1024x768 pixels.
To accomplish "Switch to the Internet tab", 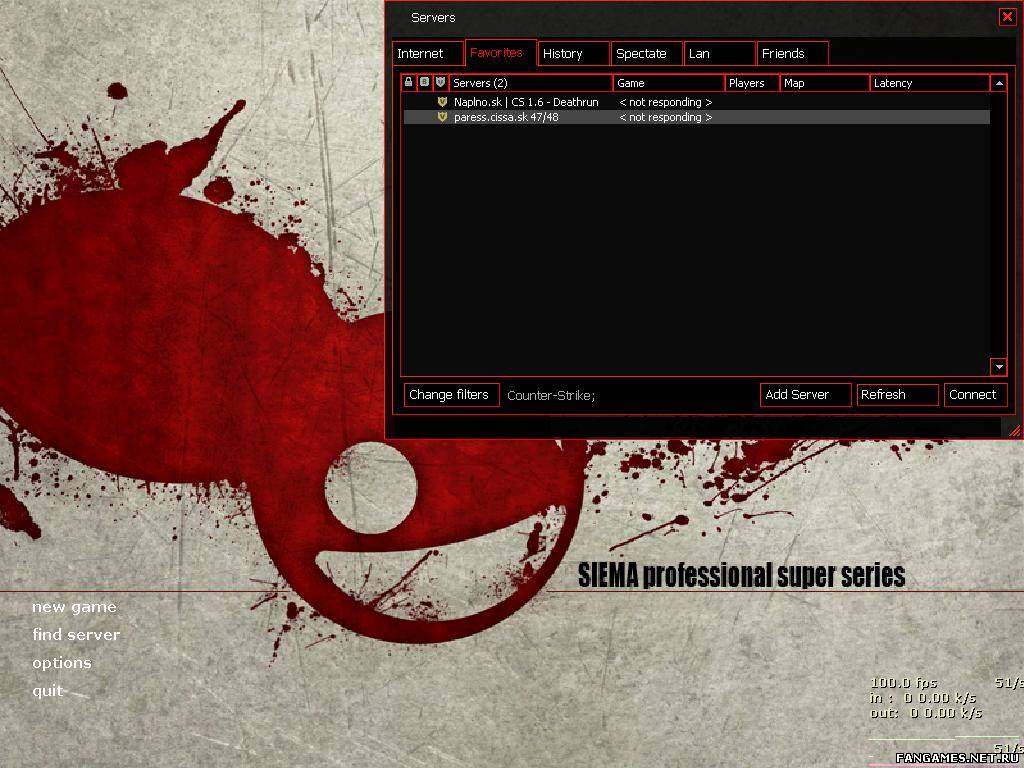I will click(428, 54).
